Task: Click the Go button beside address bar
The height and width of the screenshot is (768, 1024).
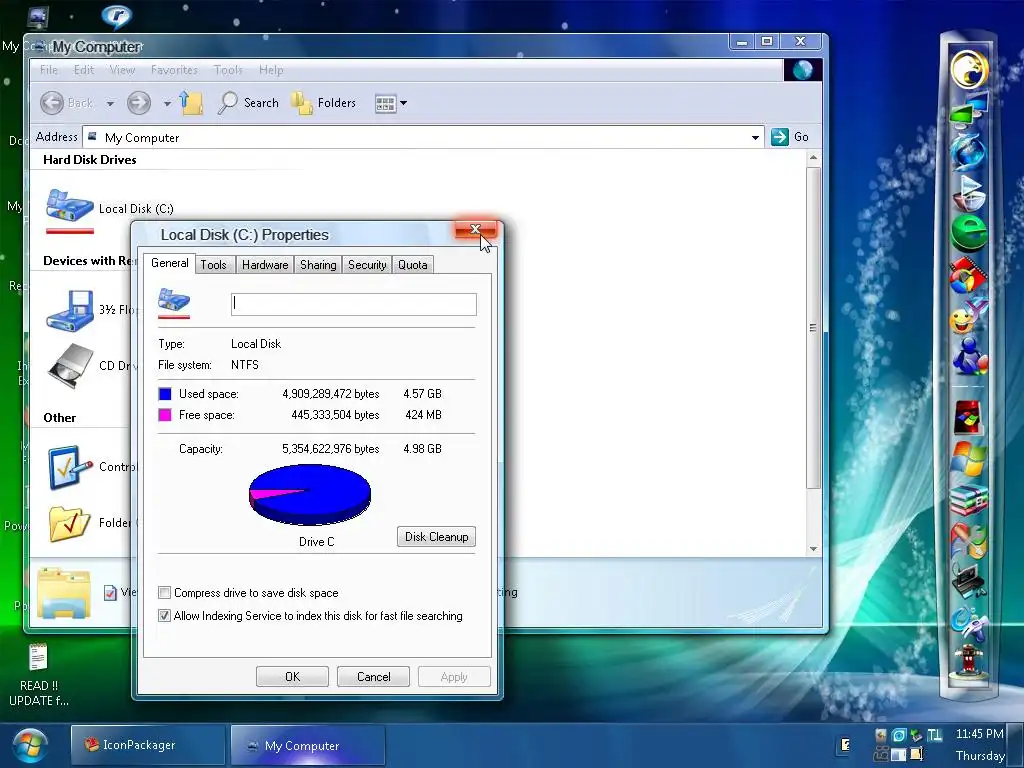Action: pyautogui.click(x=790, y=137)
